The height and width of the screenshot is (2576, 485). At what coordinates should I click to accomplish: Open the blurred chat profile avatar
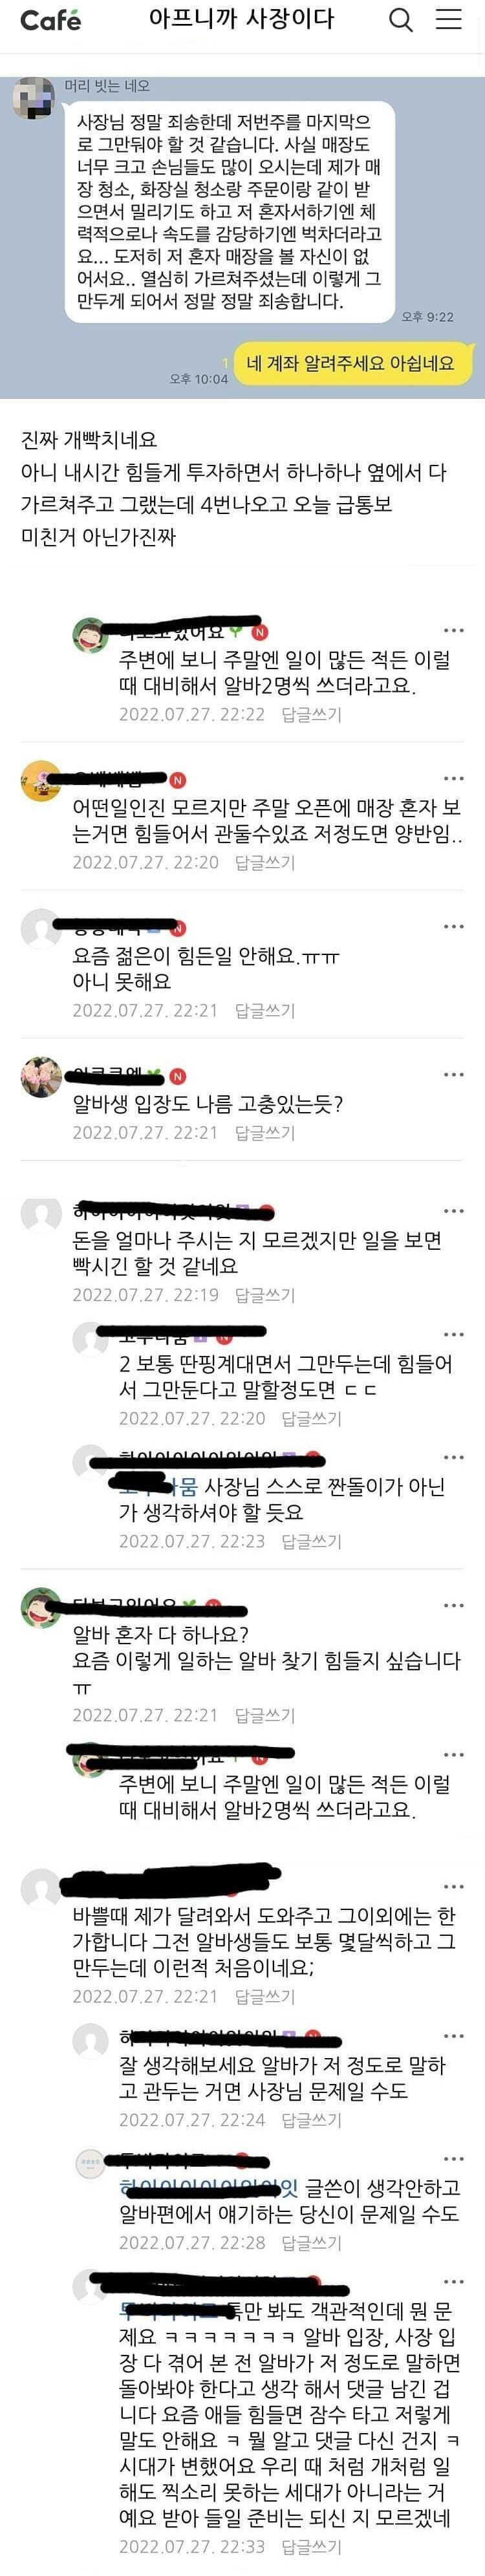32,97
